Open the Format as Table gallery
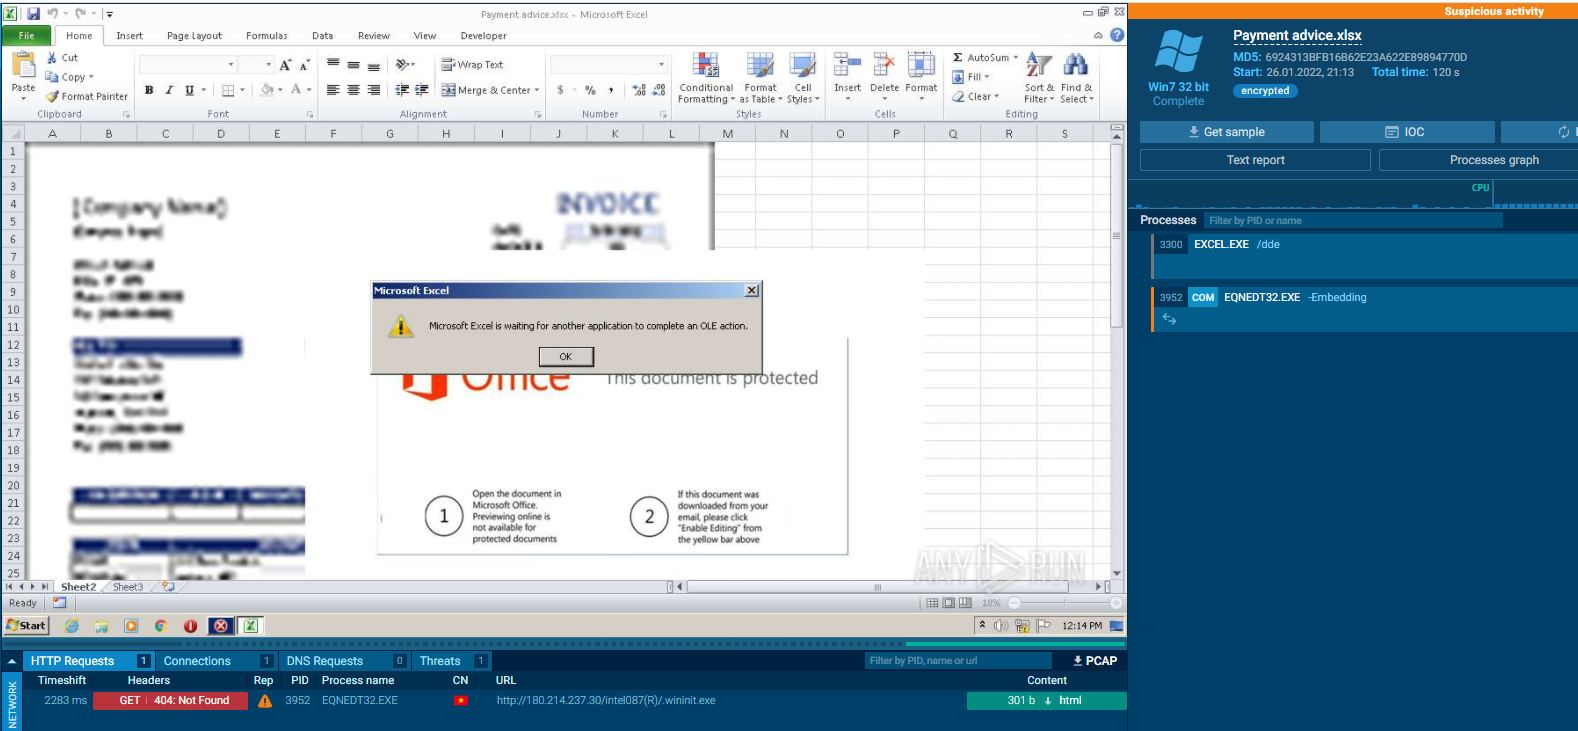The width and height of the screenshot is (1578, 731). click(760, 78)
